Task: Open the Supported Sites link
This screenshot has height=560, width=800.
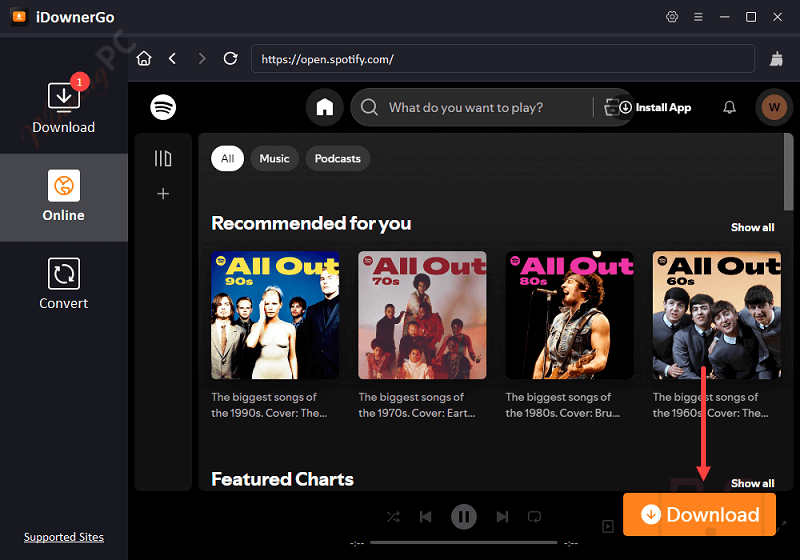Action: [64, 537]
